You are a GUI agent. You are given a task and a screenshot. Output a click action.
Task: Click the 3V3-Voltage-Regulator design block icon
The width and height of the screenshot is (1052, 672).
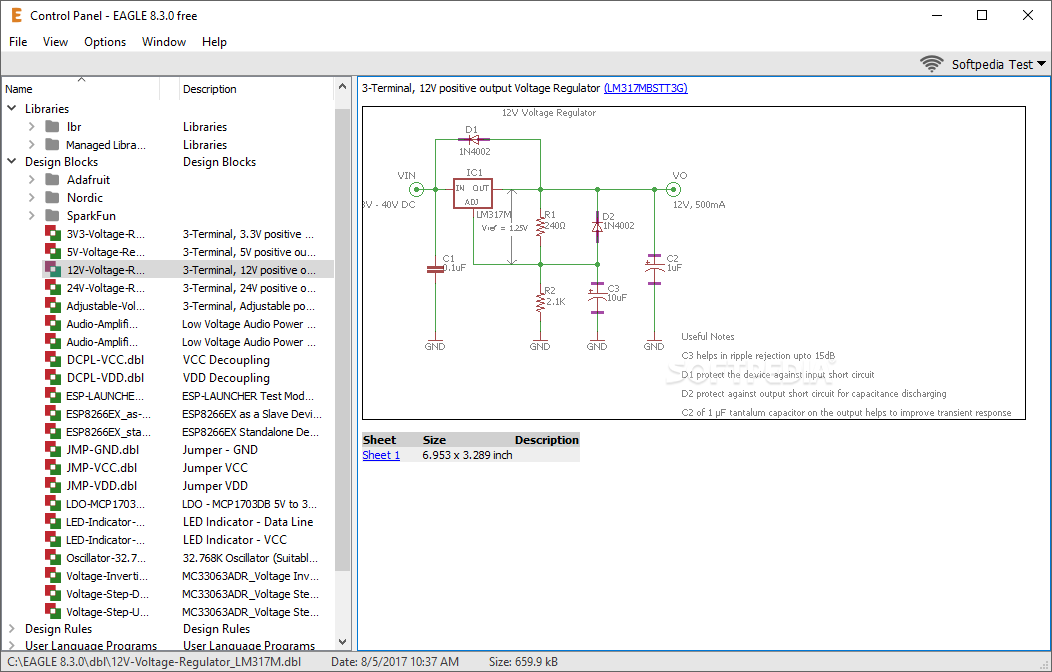pyautogui.click(x=53, y=233)
